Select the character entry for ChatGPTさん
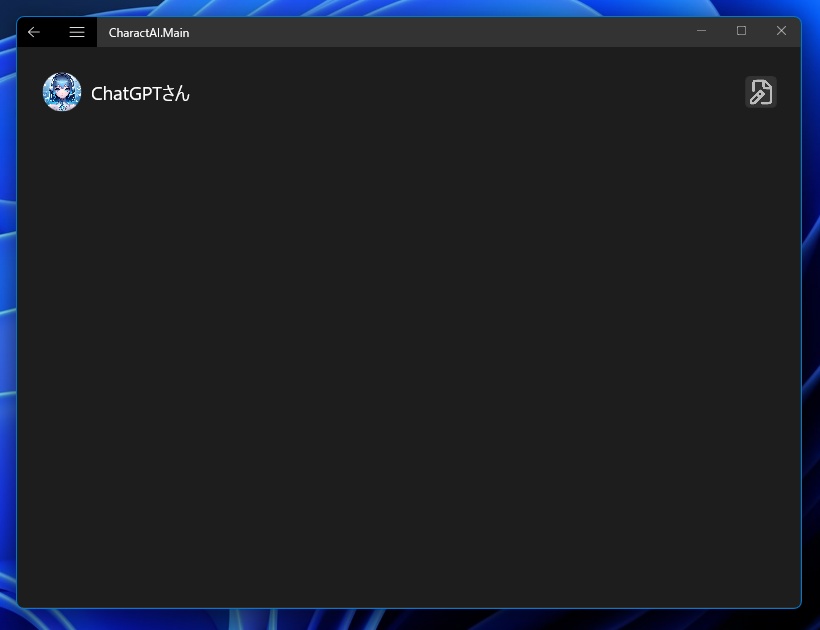Viewport: 820px width, 630px height. (140, 92)
